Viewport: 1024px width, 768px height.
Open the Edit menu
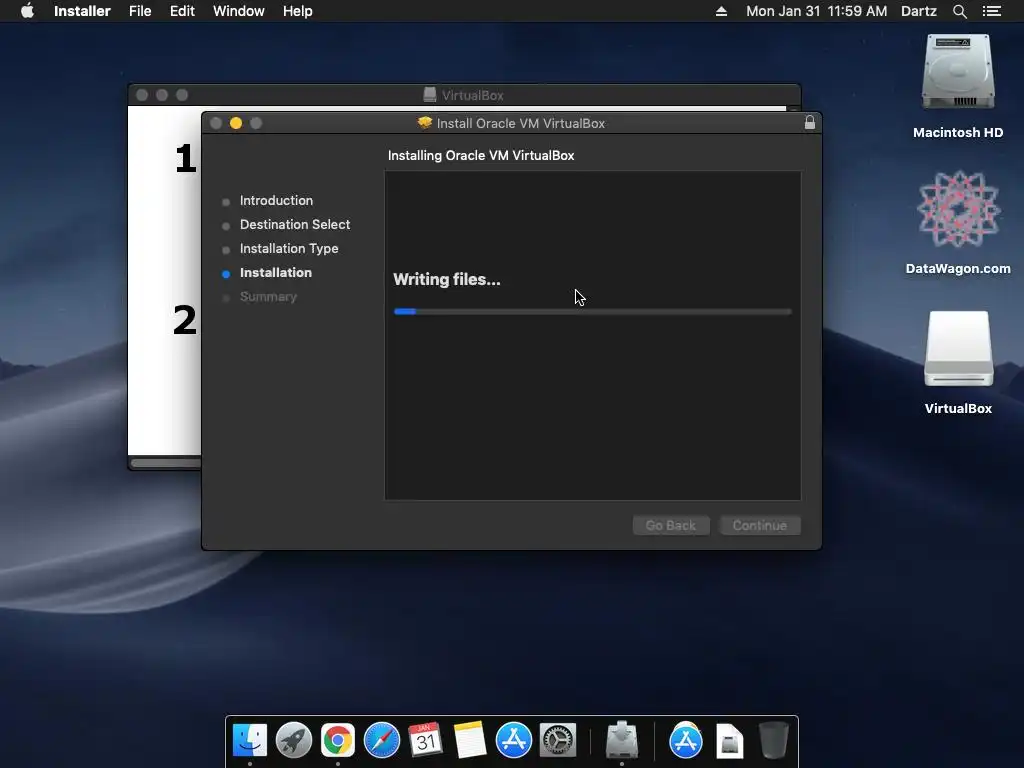(x=182, y=11)
